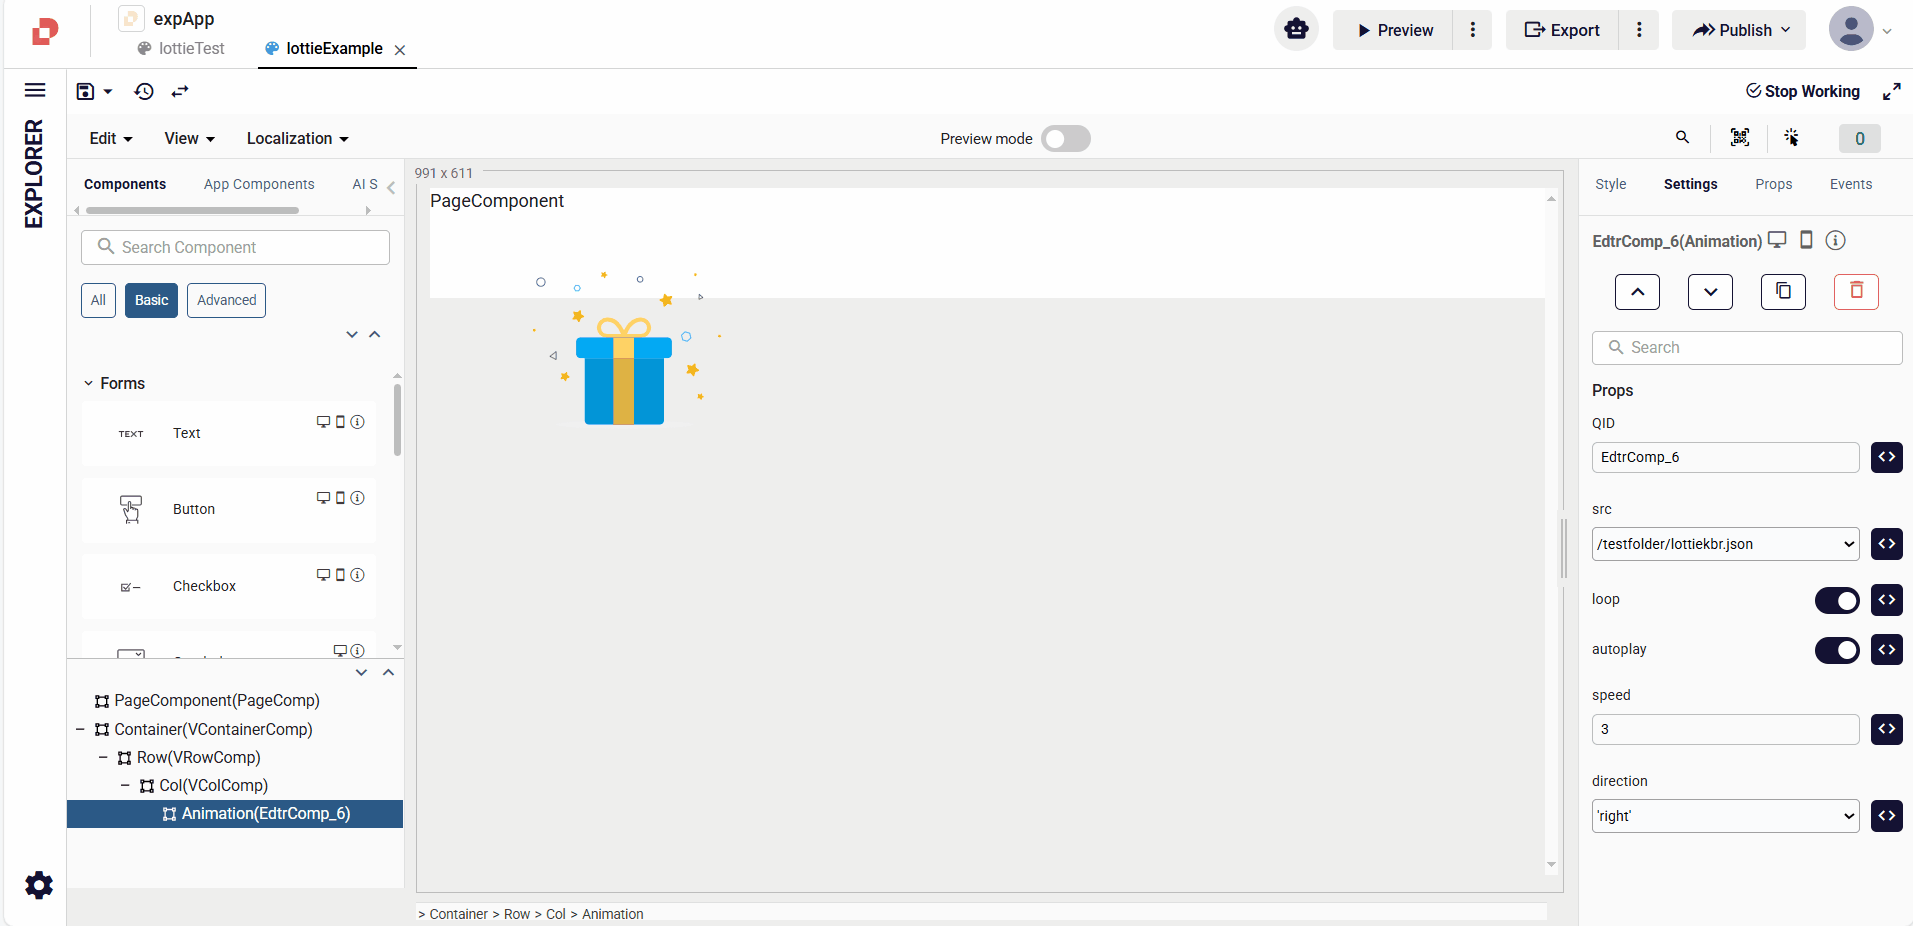Image resolution: width=1913 pixels, height=926 pixels.
Task: Click the fullscreen expand arrows icon
Action: 1891,92
